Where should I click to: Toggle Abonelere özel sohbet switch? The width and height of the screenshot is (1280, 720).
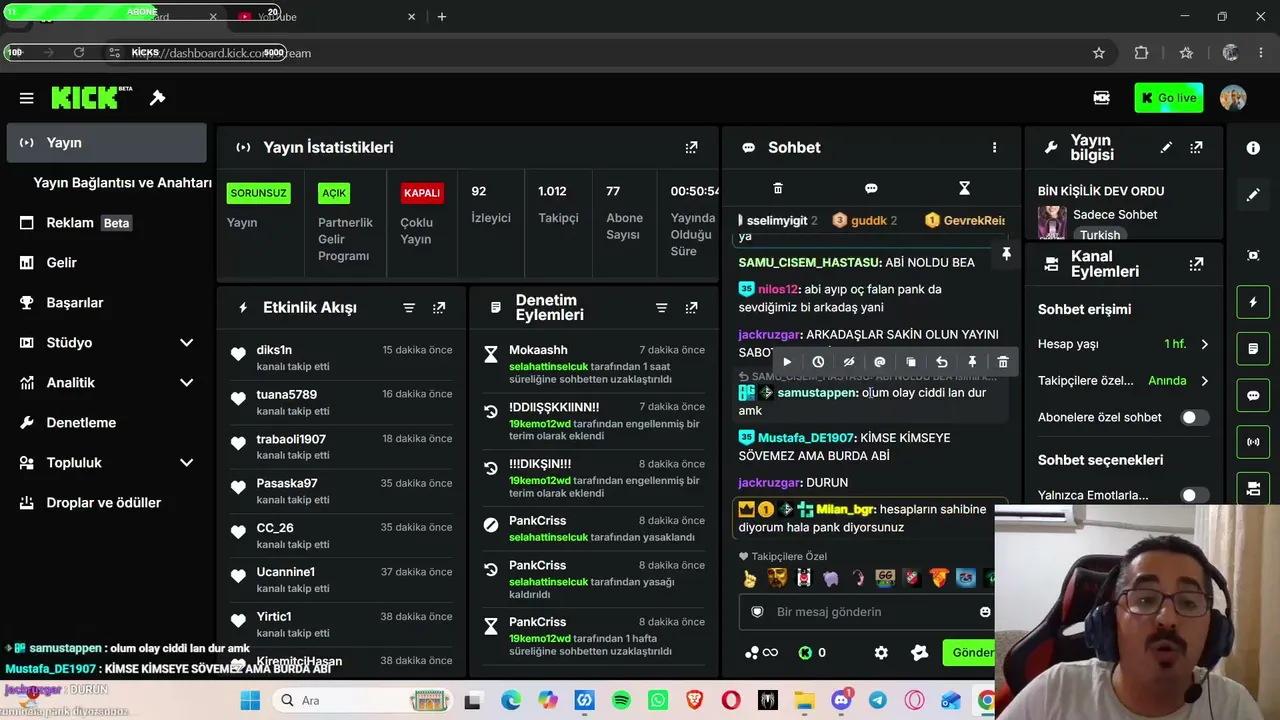[x=1193, y=417]
